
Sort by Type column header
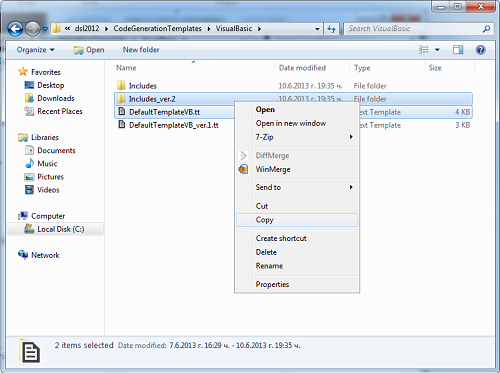pyautogui.click(x=362, y=68)
